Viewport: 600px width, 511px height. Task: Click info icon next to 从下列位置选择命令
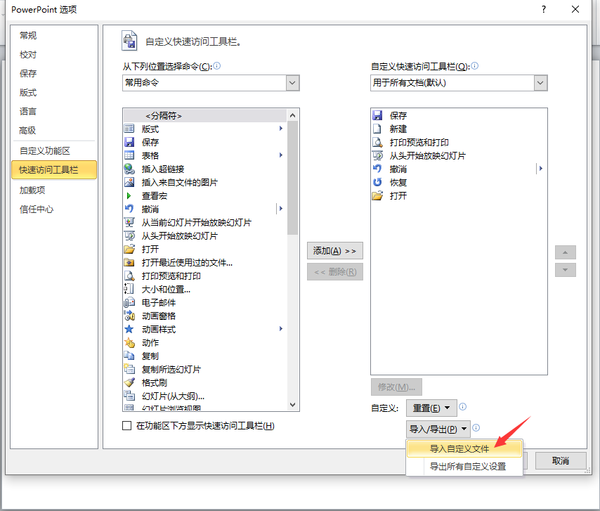[x=217, y=66]
